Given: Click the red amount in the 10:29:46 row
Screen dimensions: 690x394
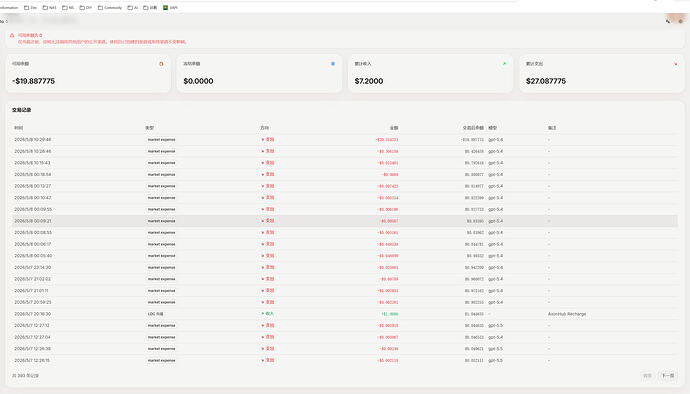Looking at the screenshot, I should (387, 140).
